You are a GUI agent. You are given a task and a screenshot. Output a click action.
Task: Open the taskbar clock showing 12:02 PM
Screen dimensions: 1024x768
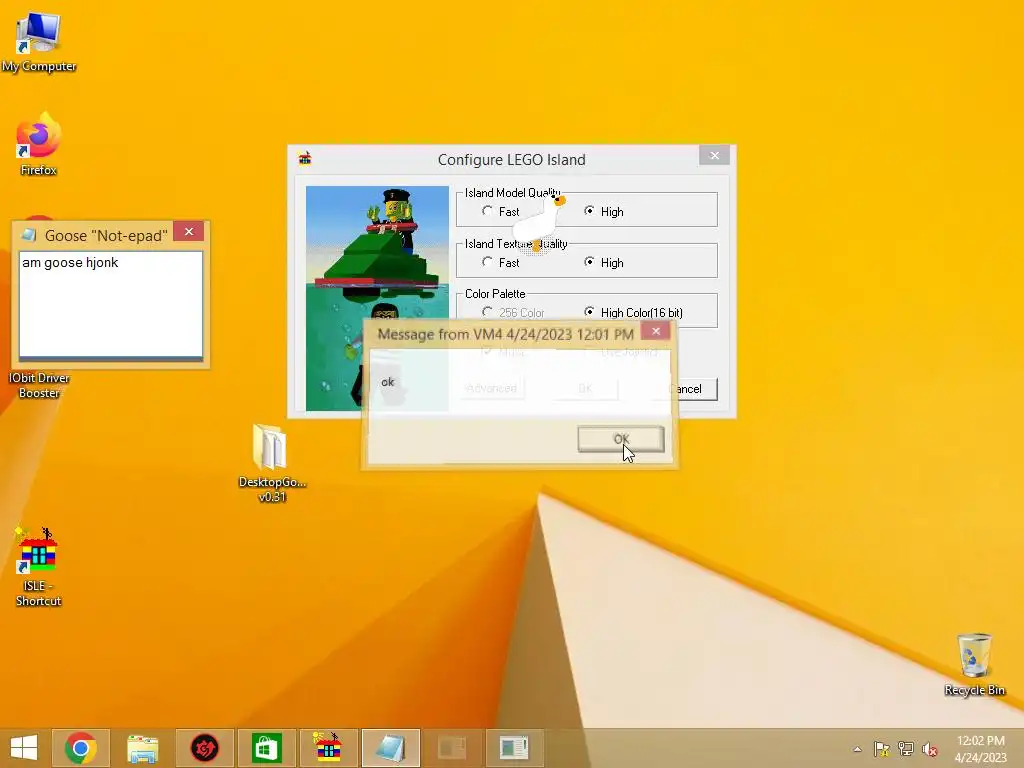tap(980, 749)
